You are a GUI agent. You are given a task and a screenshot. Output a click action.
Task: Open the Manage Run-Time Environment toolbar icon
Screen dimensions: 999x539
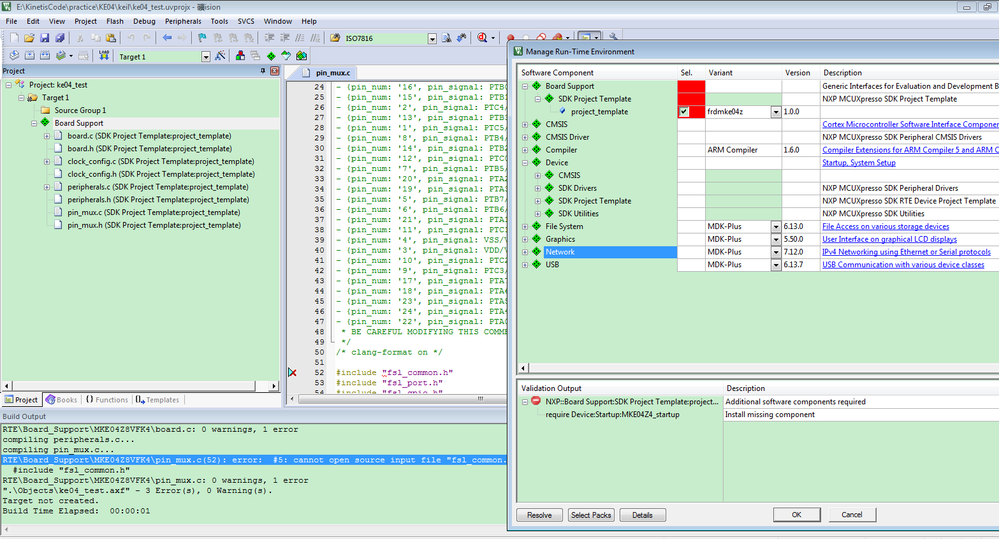(x=271, y=56)
